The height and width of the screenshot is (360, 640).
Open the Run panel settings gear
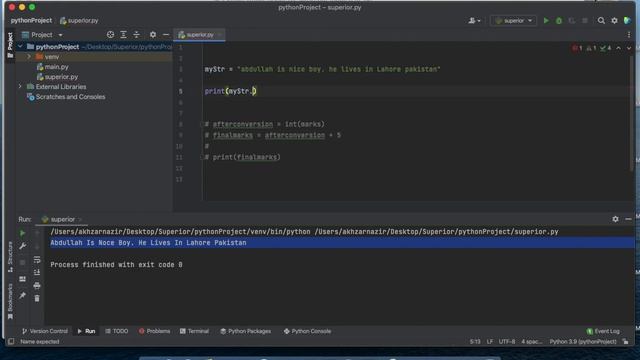click(x=615, y=219)
